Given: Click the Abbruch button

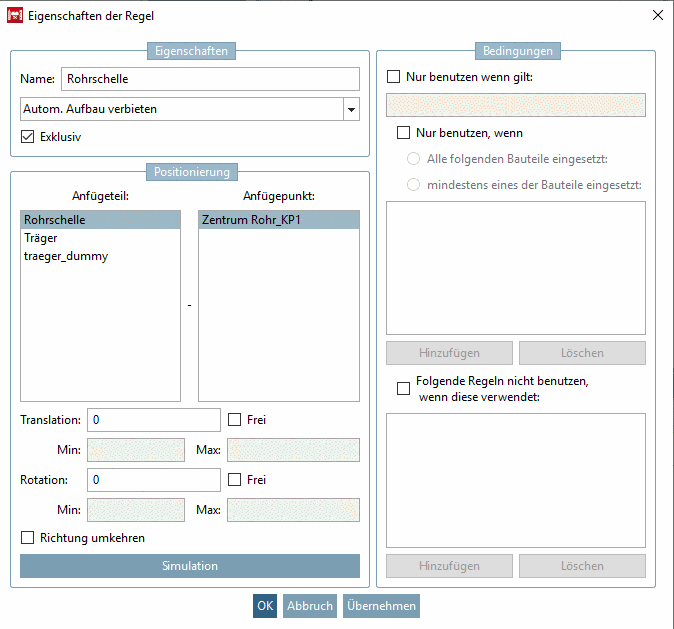Looking at the screenshot, I should 309,606.
